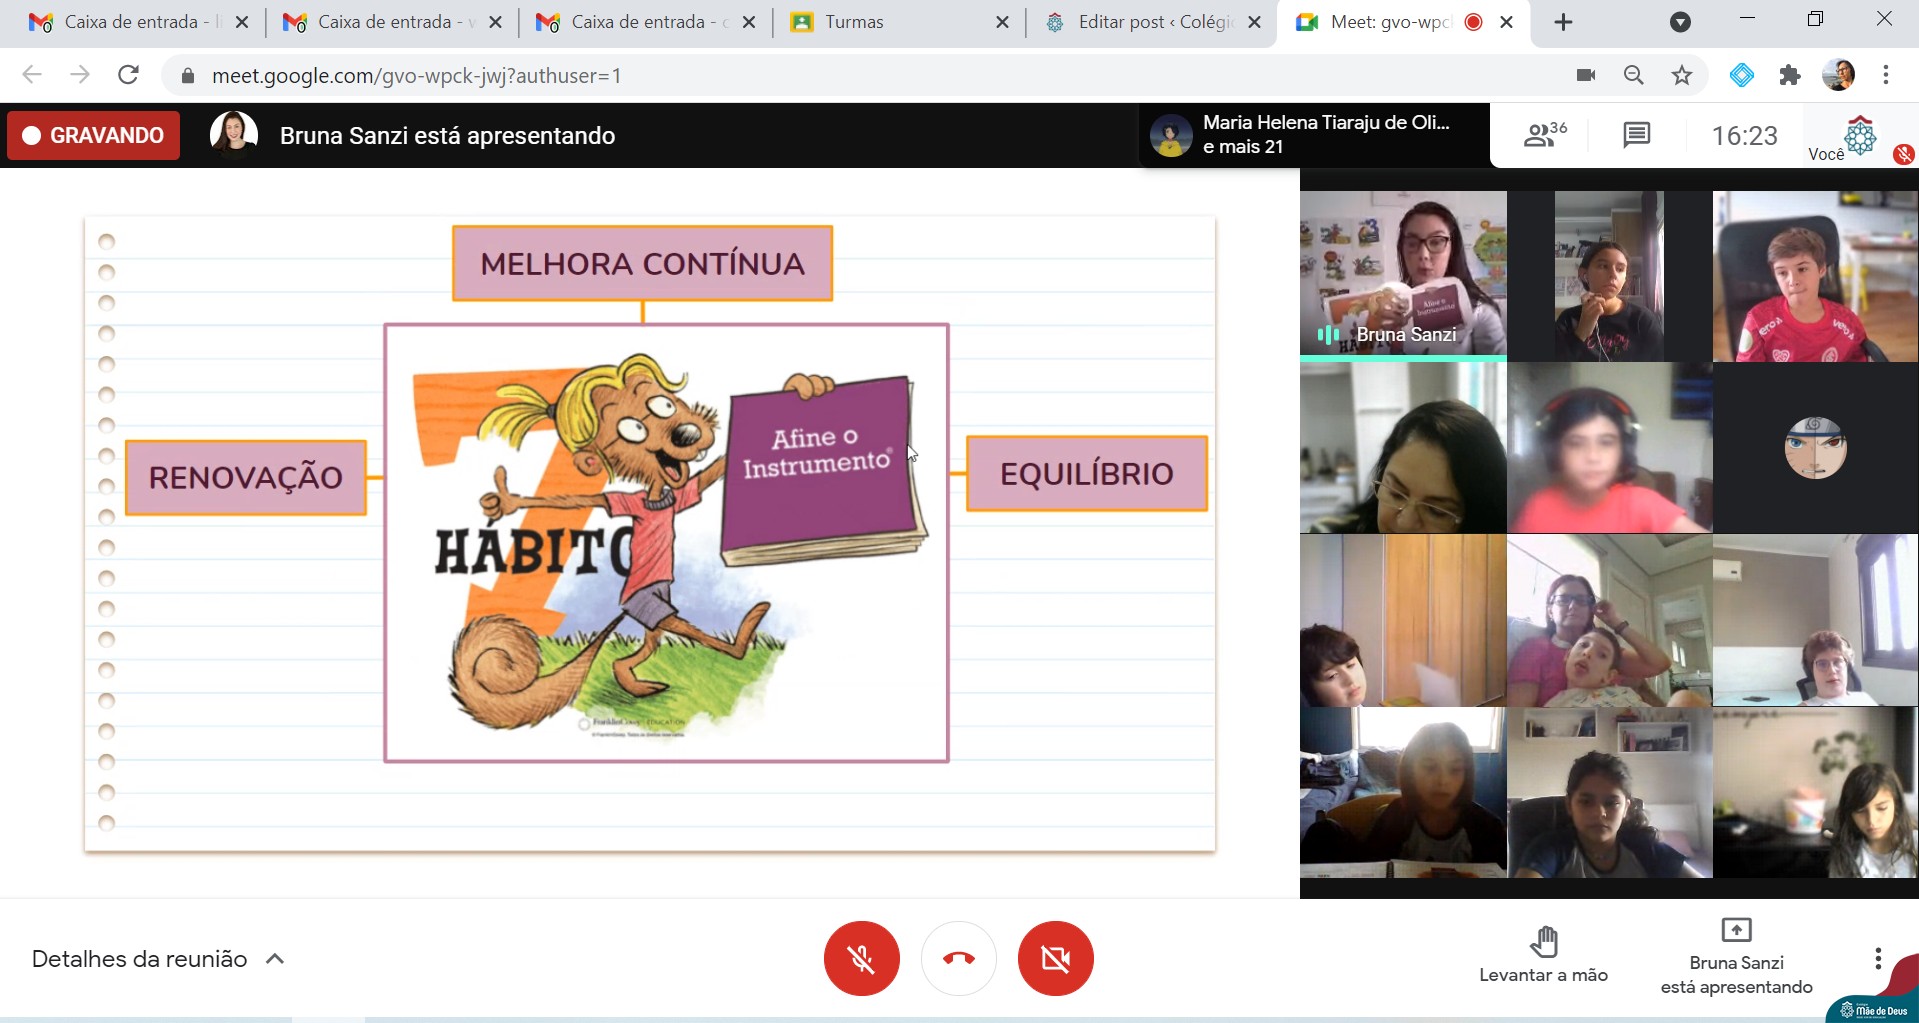Open a new browser tab
Image resolution: width=1919 pixels, height=1023 pixels.
1563,22
